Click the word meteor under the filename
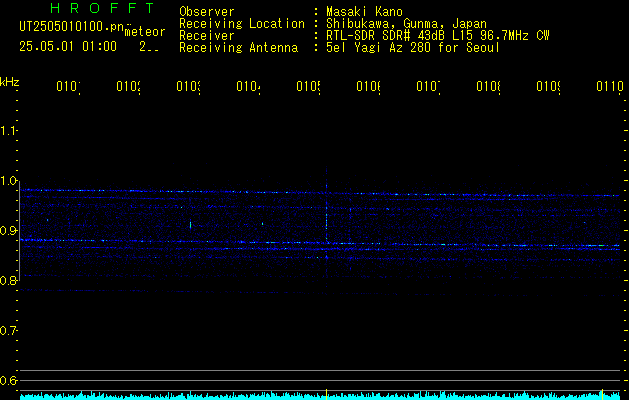This screenshot has height=400, width=629. (x=145, y=32)
